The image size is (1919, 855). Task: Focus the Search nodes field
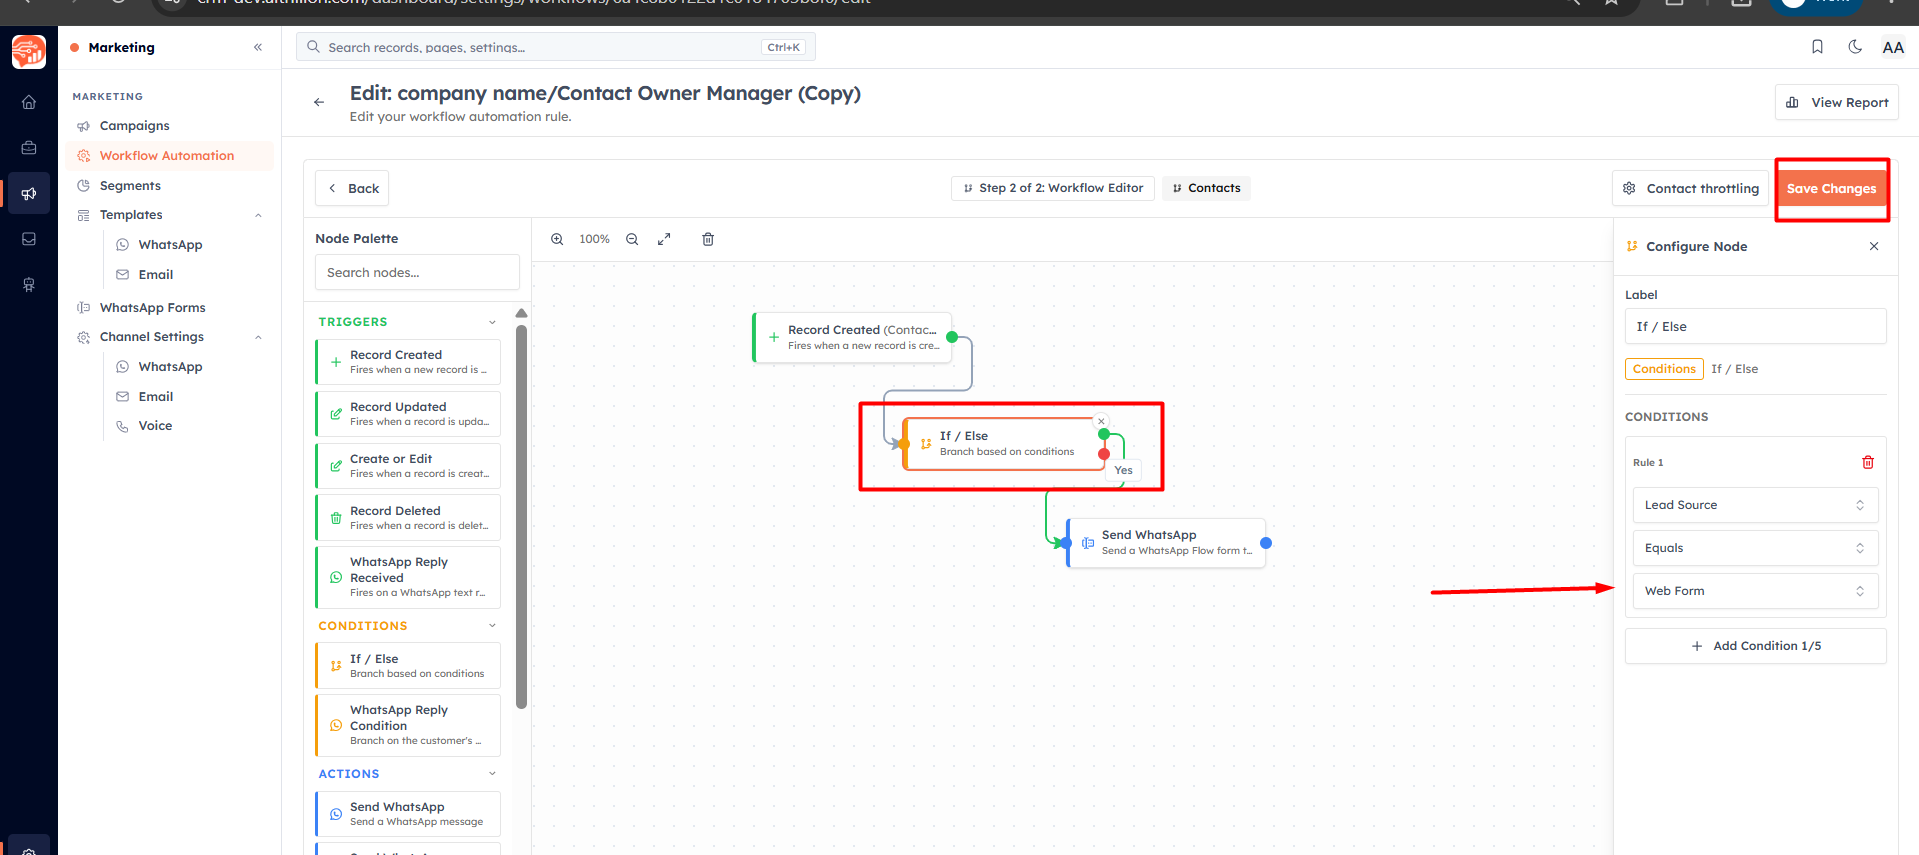pos(417,272)
